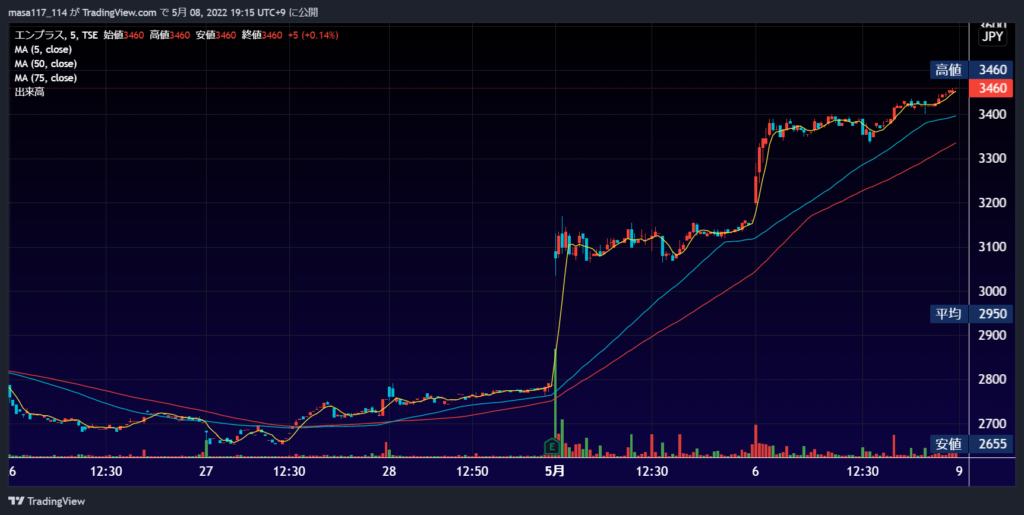
Task: Click the 始値3460 open value
Action: tap(123, 35)
